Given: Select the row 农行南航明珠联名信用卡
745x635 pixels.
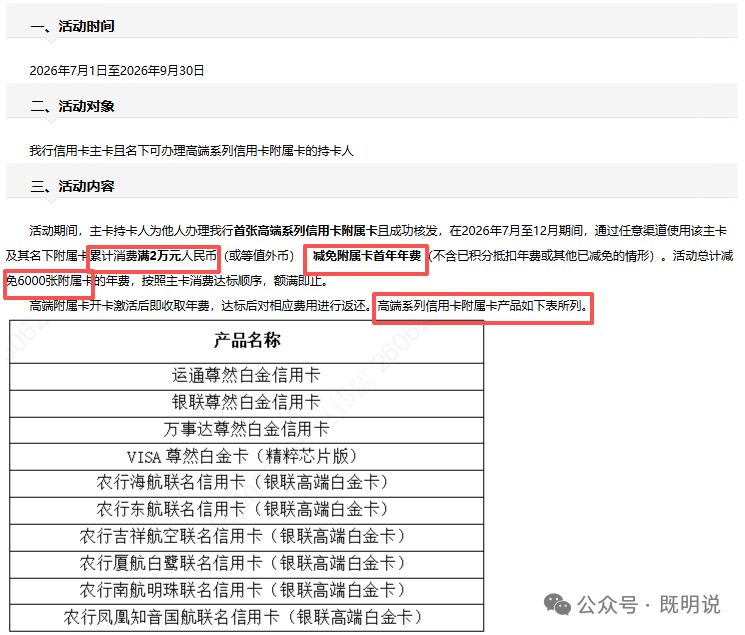Looking at the screenshot, I should click(x=247, y=591).
